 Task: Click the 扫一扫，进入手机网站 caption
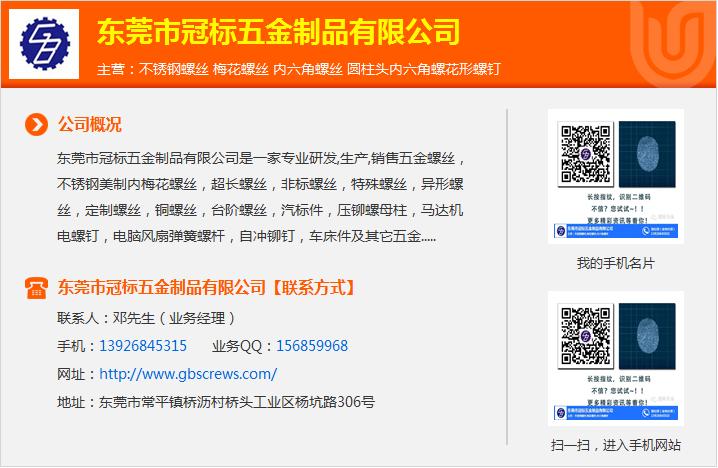pyautogui.click(x=615, y=446)
